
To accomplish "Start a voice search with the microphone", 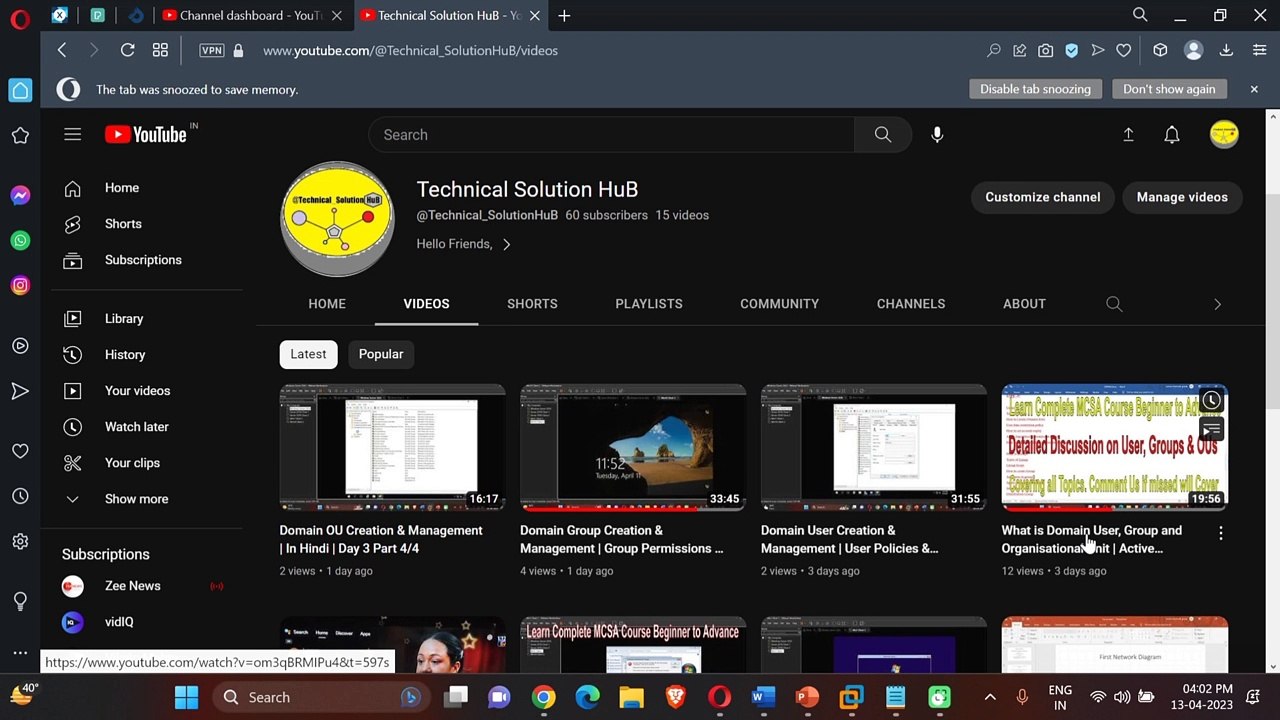I will [937, 134].
